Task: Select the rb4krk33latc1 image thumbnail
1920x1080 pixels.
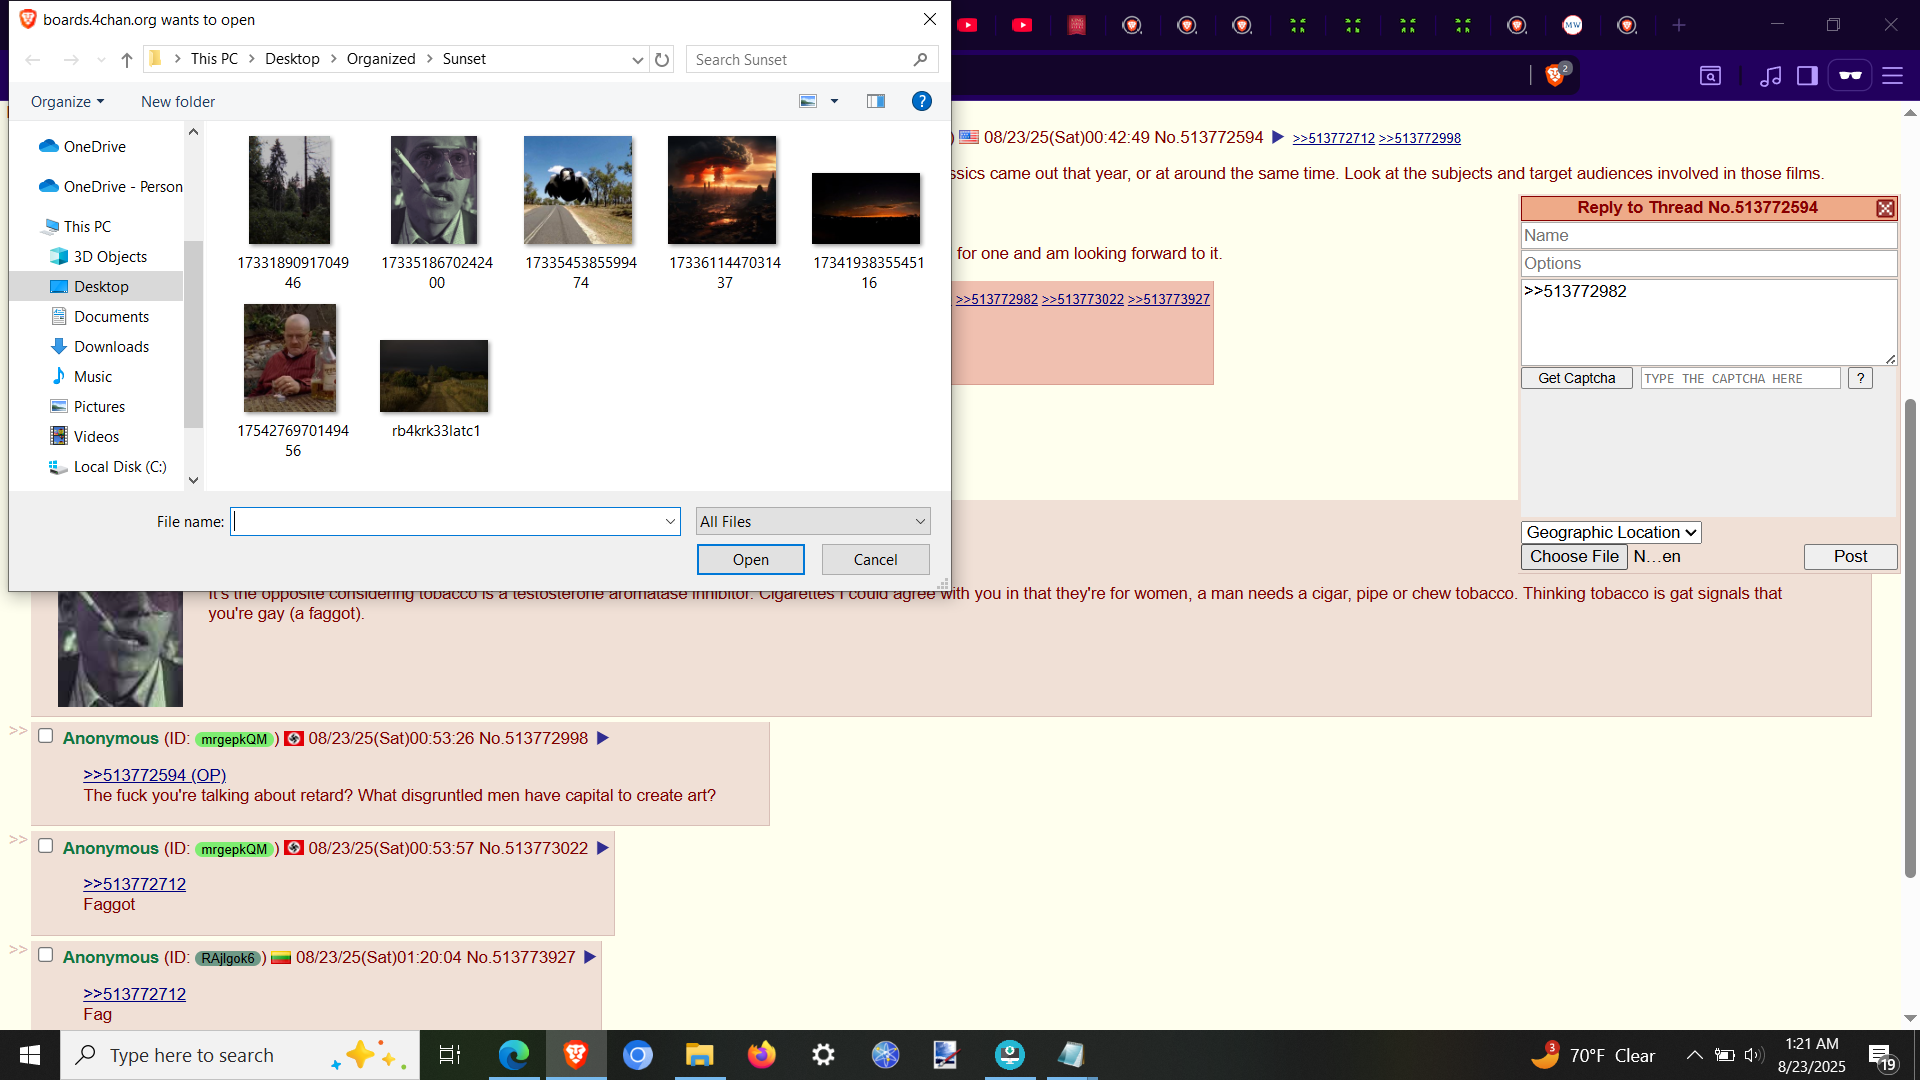Action: (x=434, y=377)
